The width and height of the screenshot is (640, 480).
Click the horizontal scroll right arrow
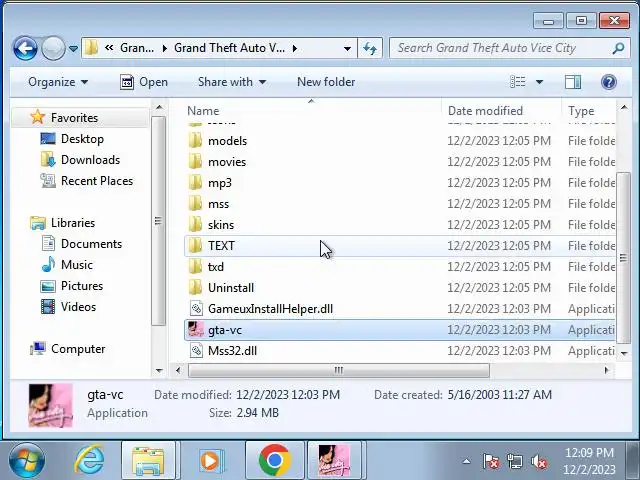(607, 371)
